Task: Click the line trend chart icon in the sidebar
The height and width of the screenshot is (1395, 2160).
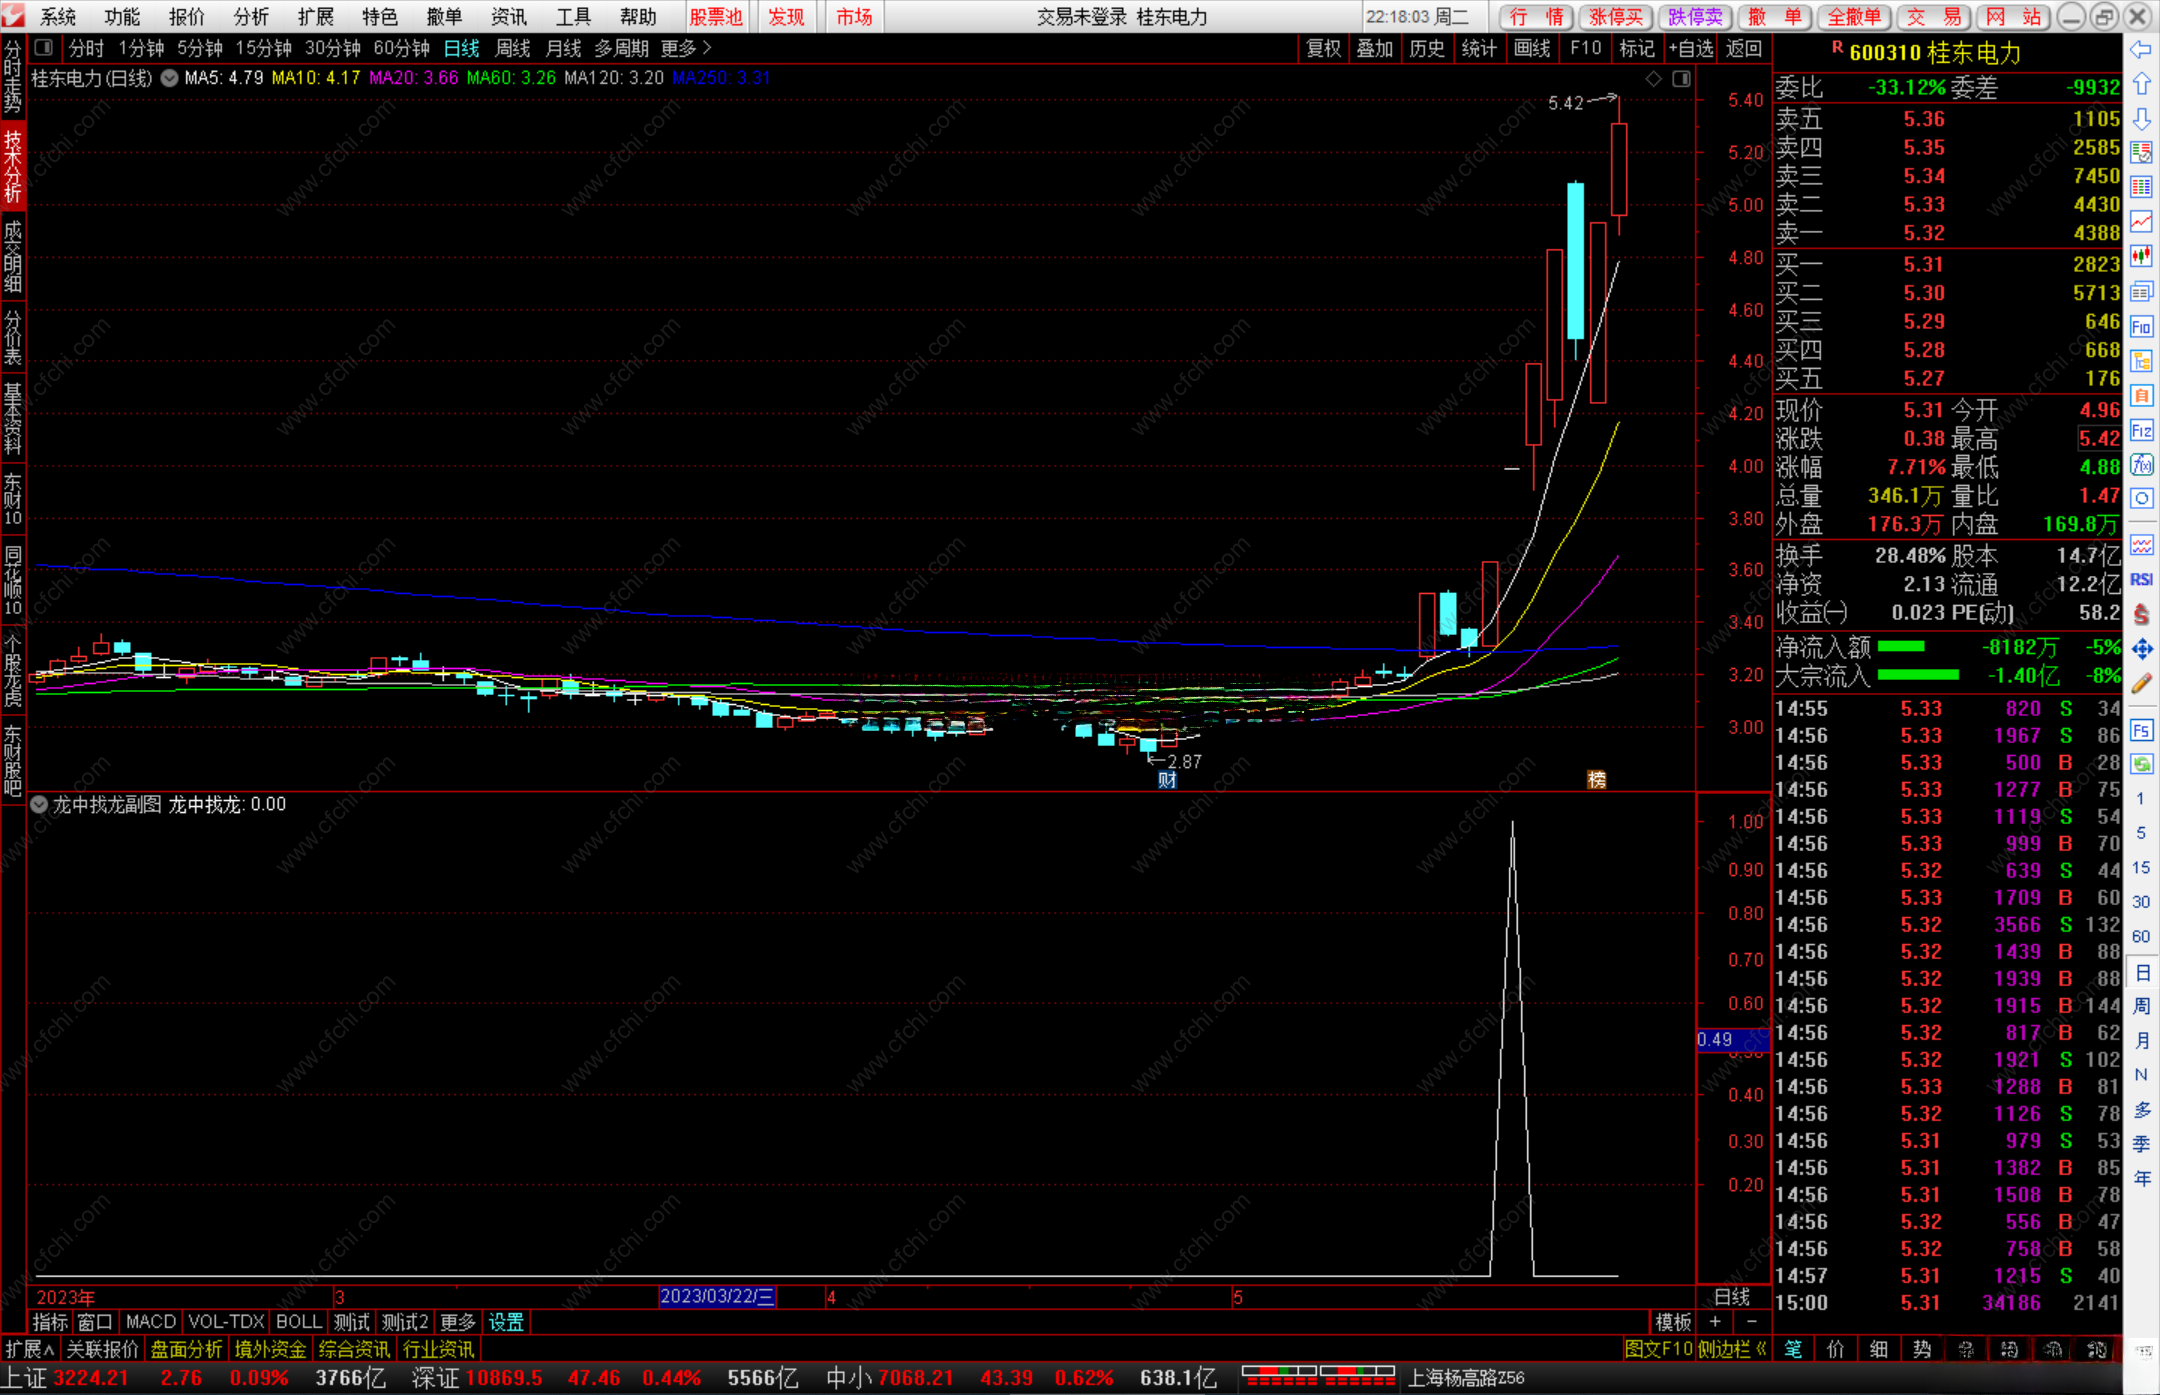Action: pos(2141,221)
